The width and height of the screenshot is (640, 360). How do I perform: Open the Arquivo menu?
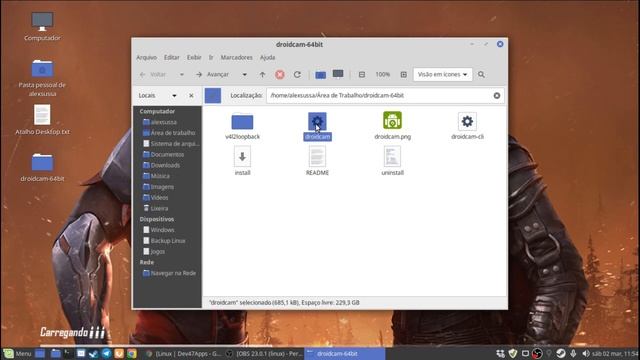point(147,58)
